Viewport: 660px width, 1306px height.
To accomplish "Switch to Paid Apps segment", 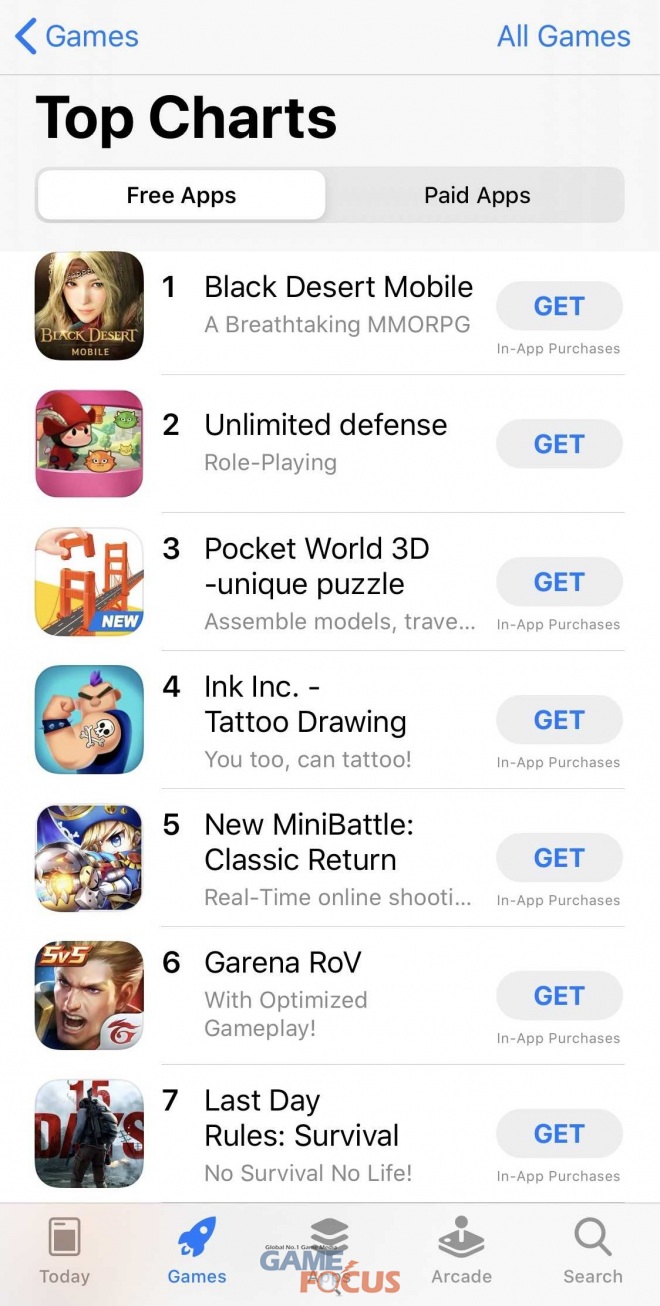I will pos(477,195).
